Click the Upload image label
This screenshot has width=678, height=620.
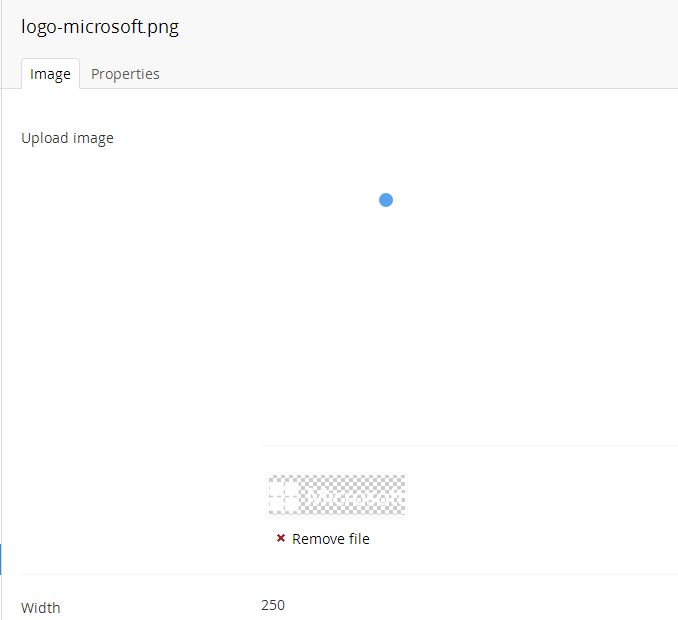pos(67,138)
